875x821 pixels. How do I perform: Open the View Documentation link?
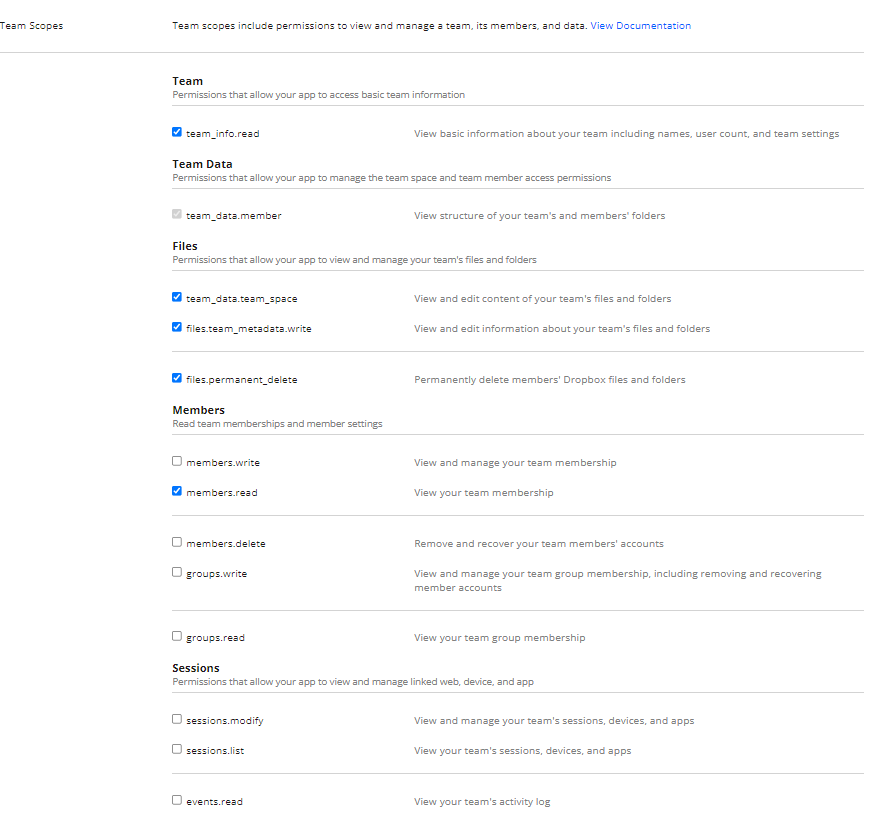tap(640, 26)
